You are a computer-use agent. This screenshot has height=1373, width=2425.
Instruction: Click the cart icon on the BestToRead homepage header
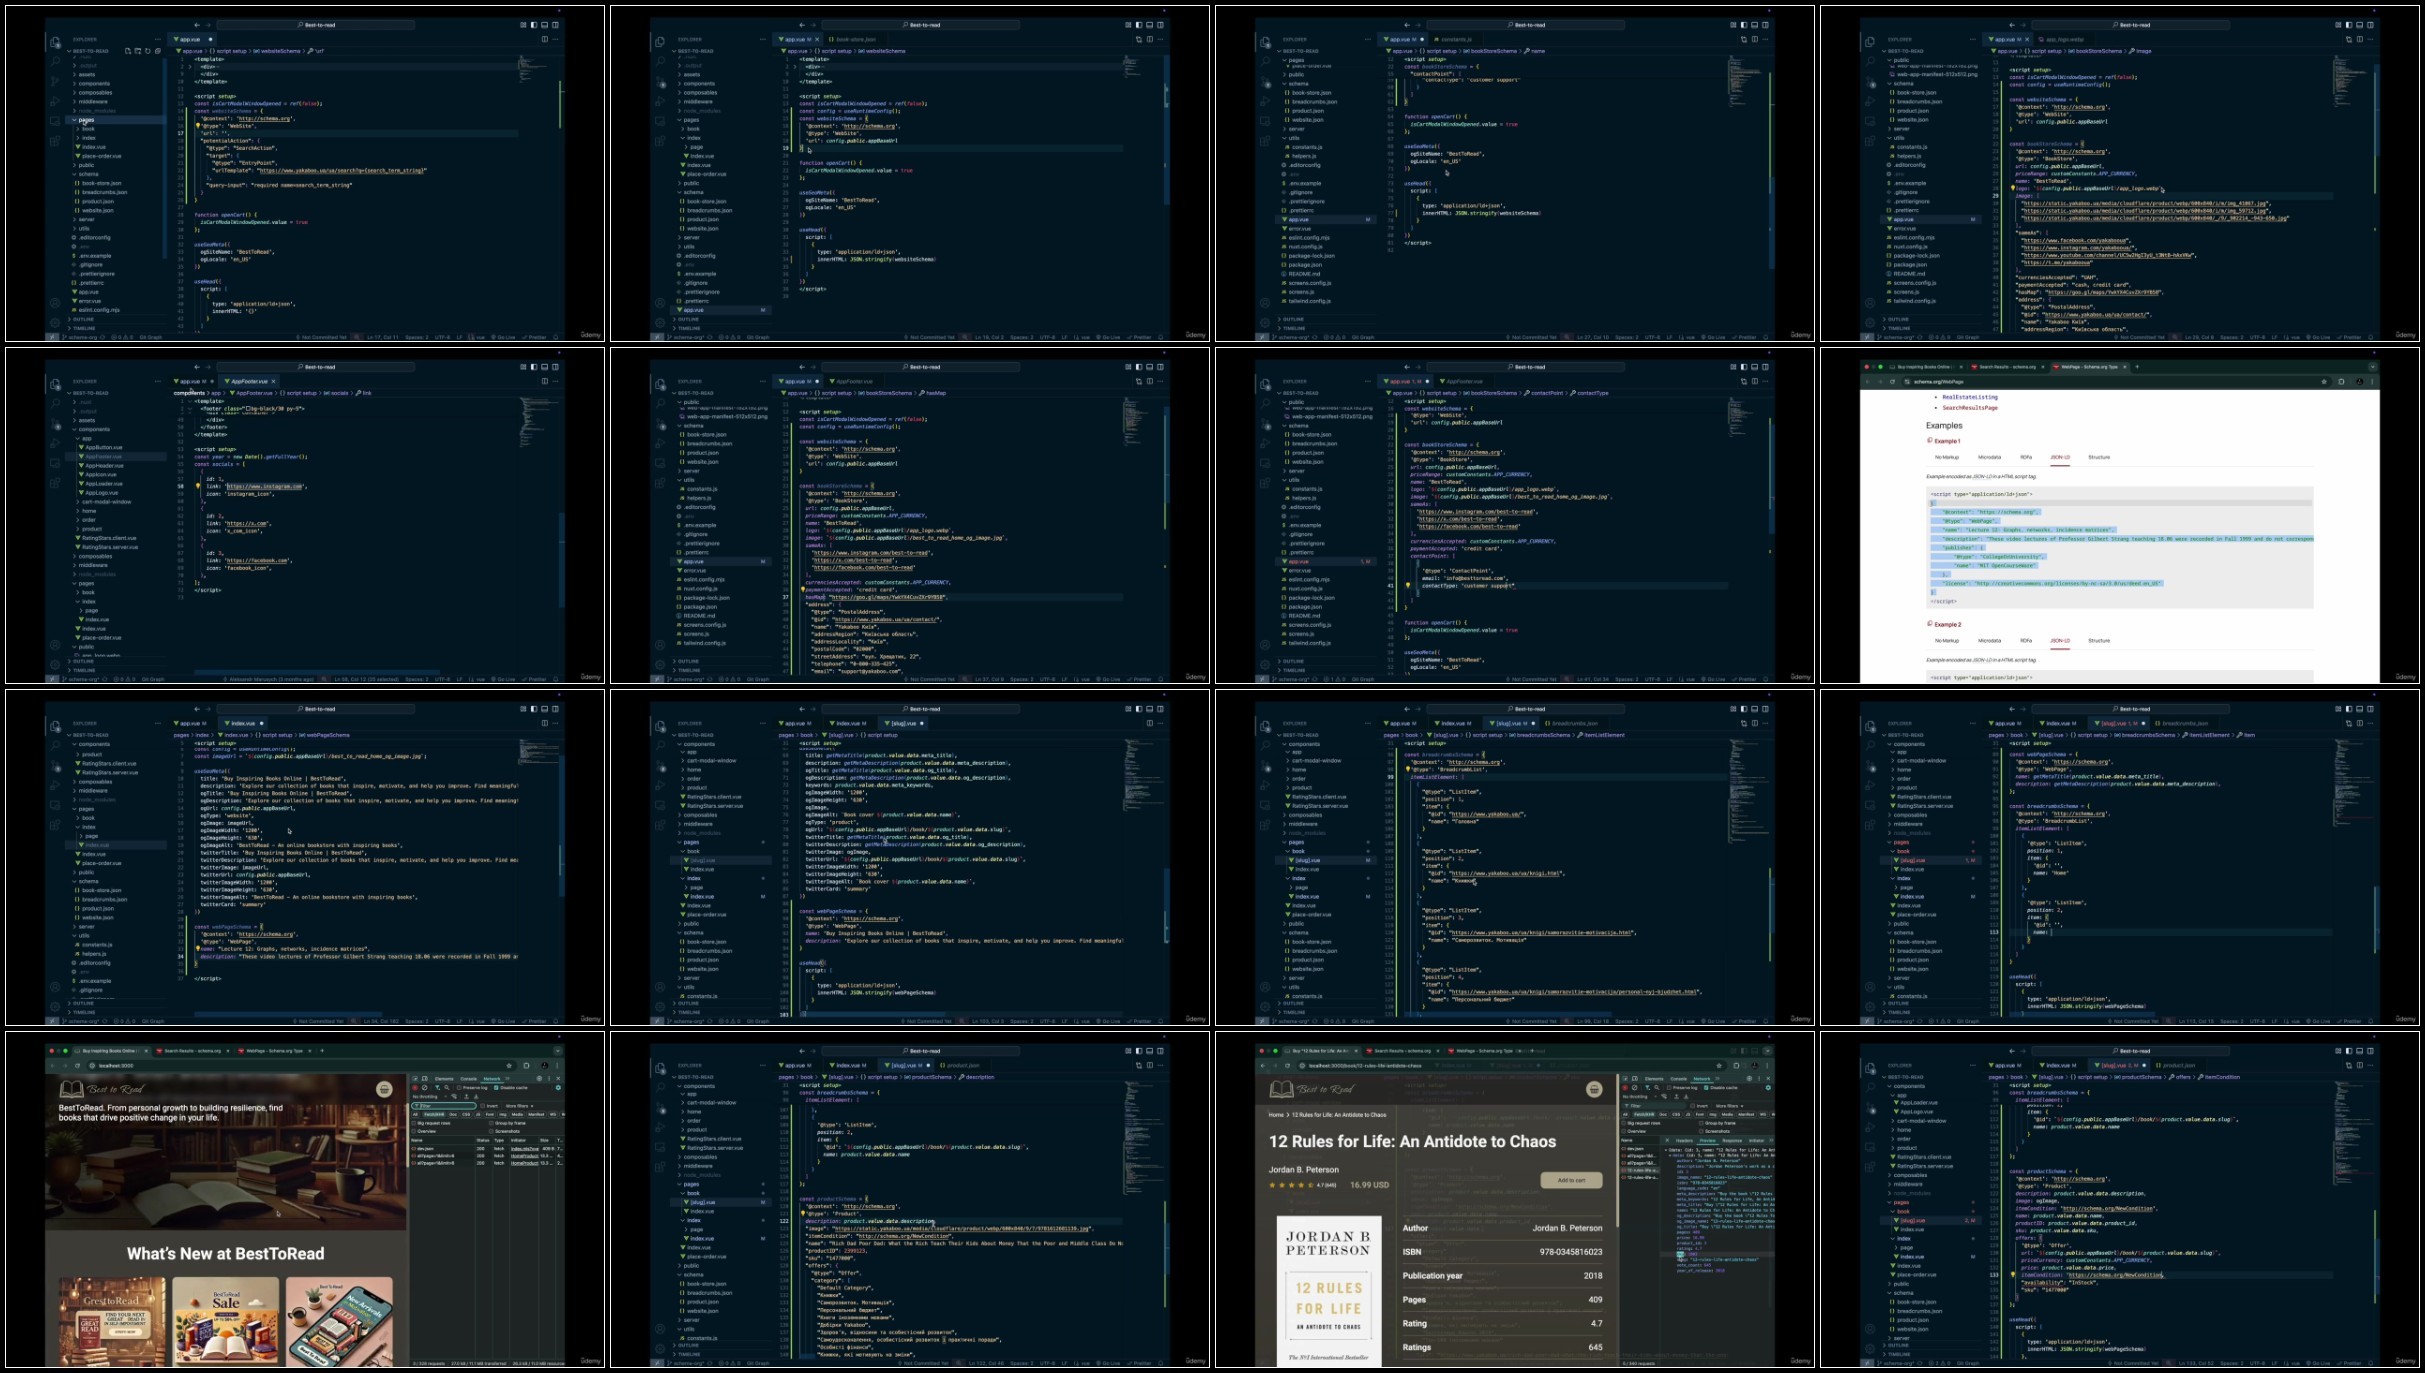[x=384, y=1089]
